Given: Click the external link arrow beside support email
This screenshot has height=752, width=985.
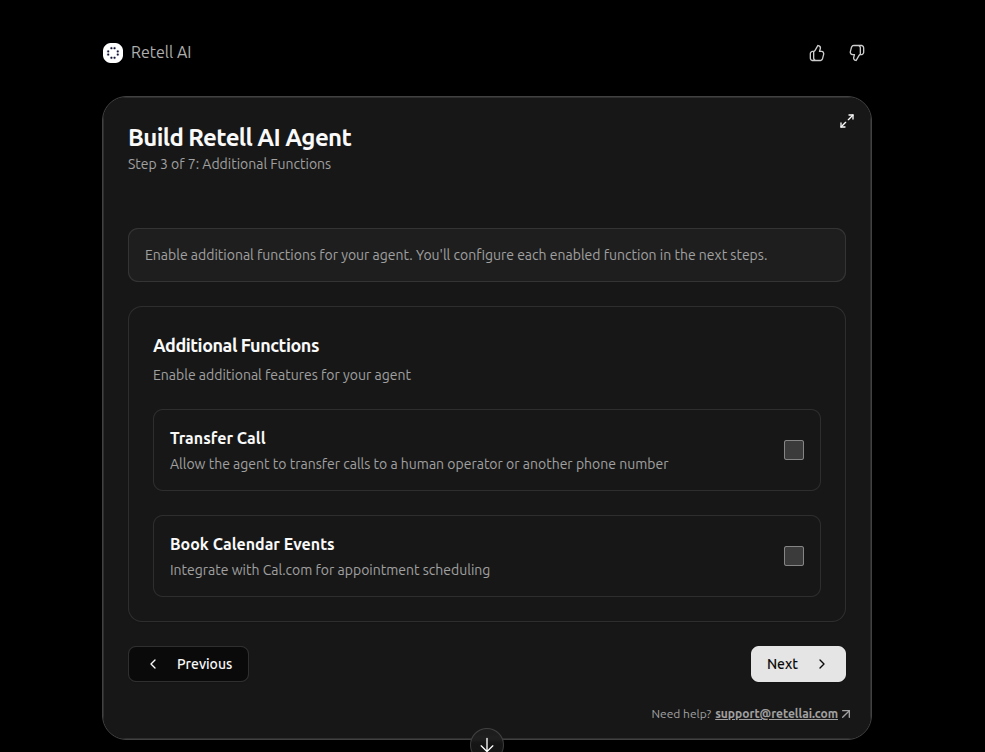Looking at the screenshot, I should [846, 714].
